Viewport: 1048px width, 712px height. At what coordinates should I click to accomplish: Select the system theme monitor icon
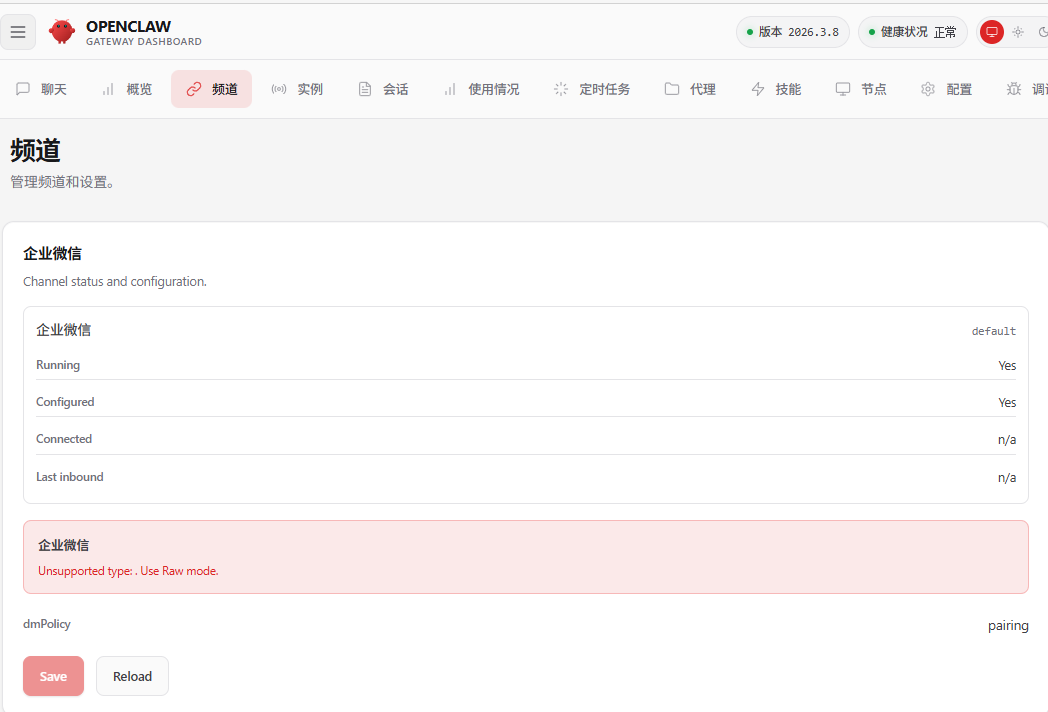992,31
